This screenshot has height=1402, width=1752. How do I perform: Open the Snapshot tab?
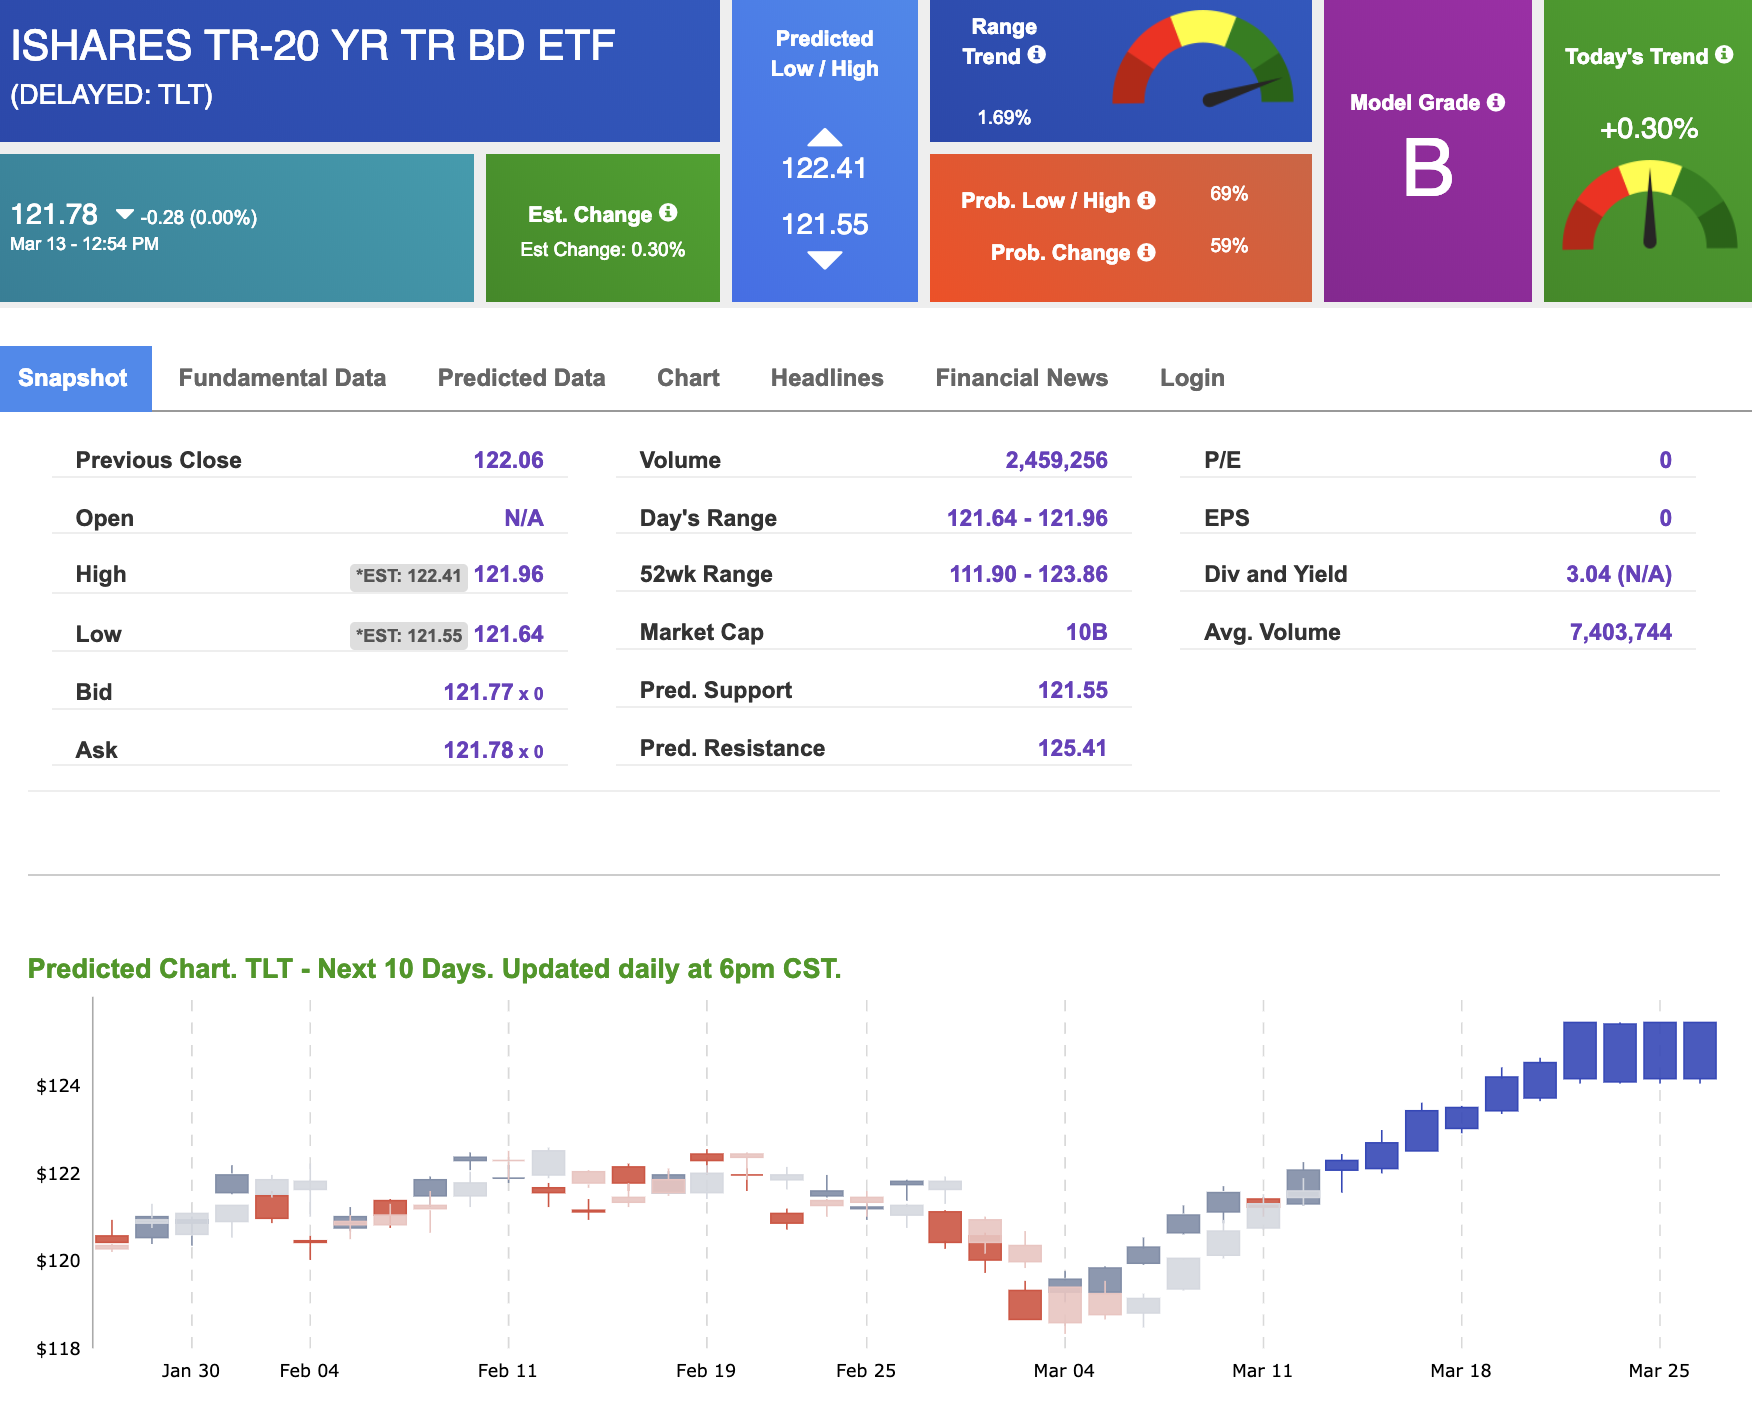click(x=75, y=378)
